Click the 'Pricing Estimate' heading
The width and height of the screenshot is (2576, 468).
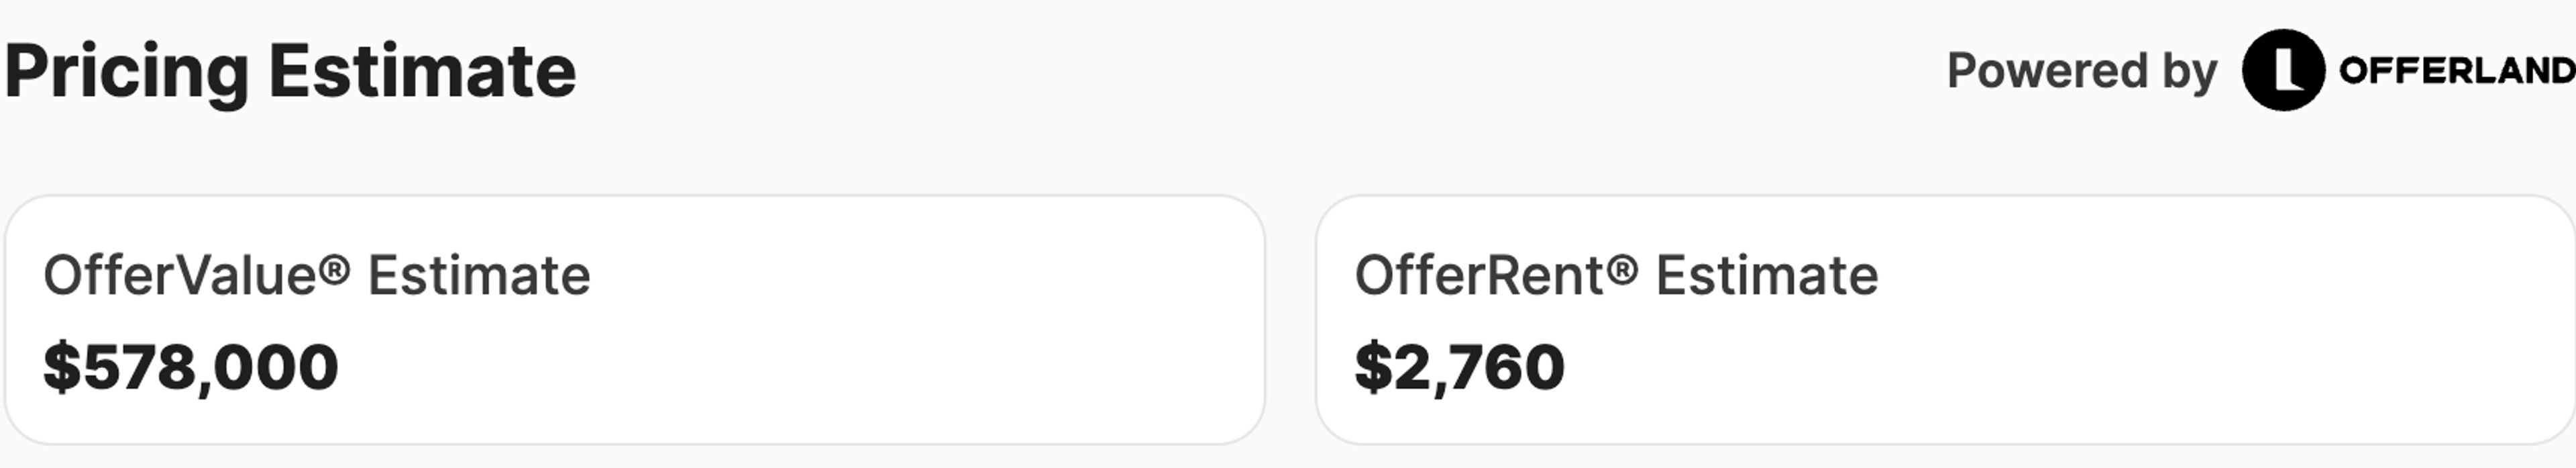click(x=290, y=72)
